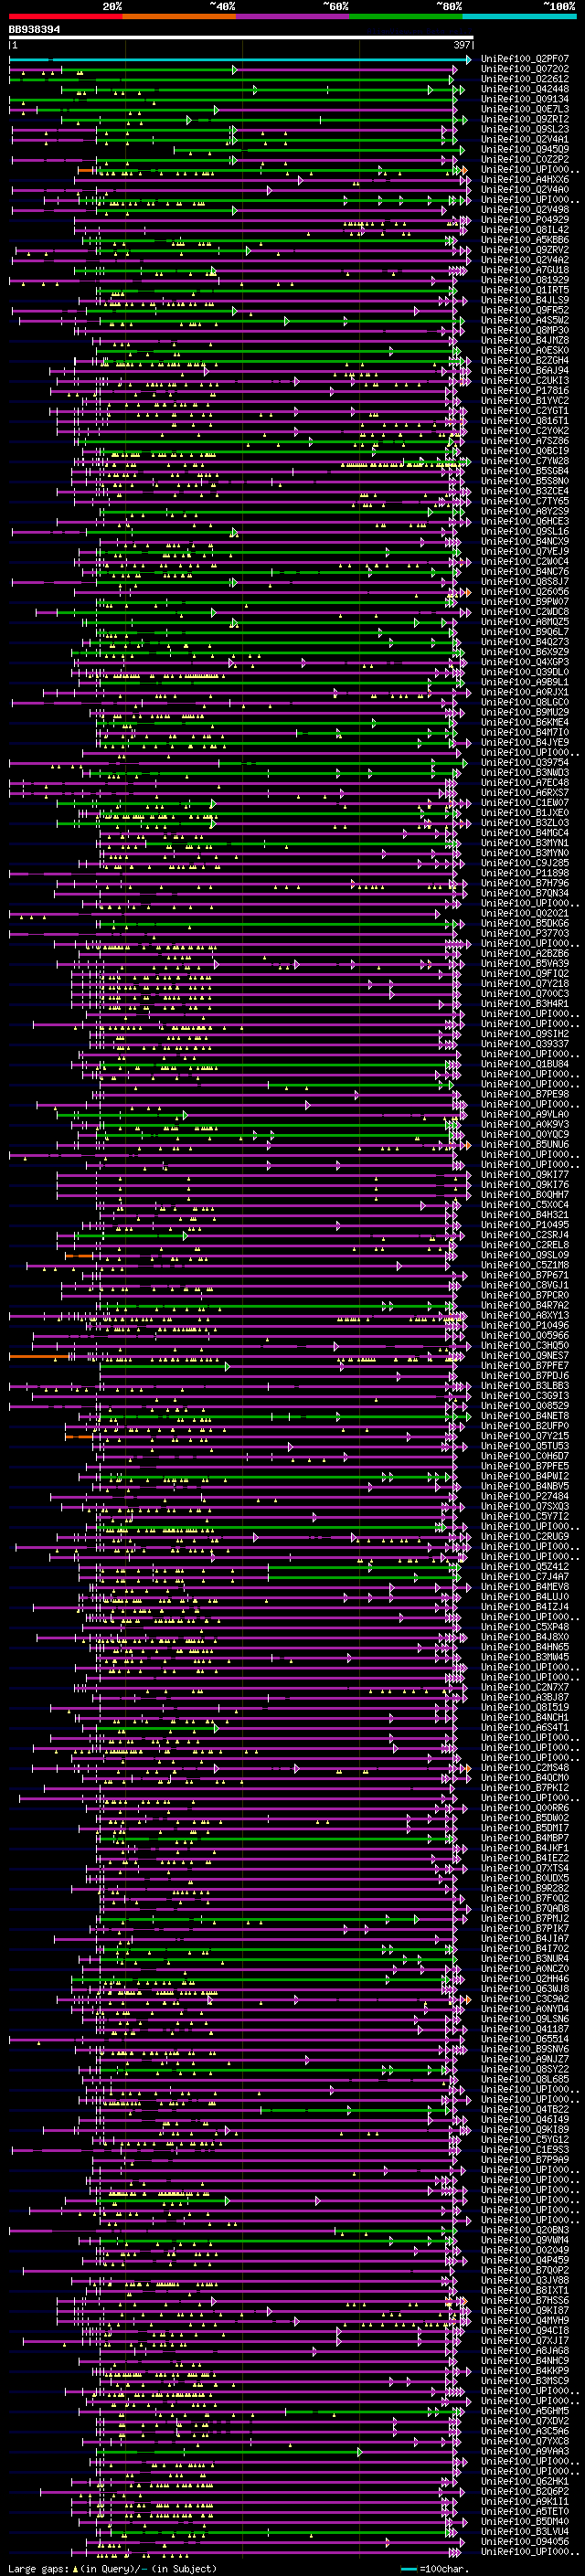Click hit UniRef100_P10495

point(525,1225)
